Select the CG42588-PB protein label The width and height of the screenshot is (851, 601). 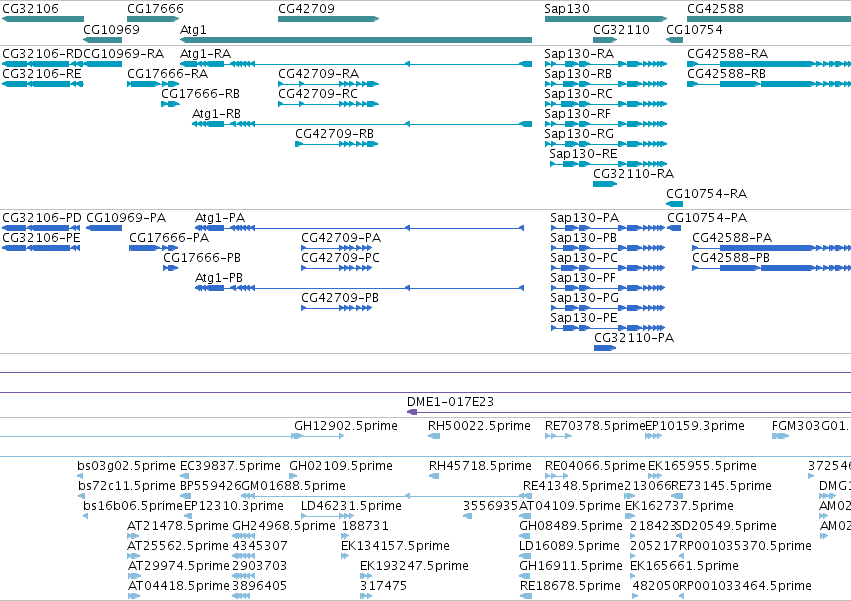click(x=731, y=258)
